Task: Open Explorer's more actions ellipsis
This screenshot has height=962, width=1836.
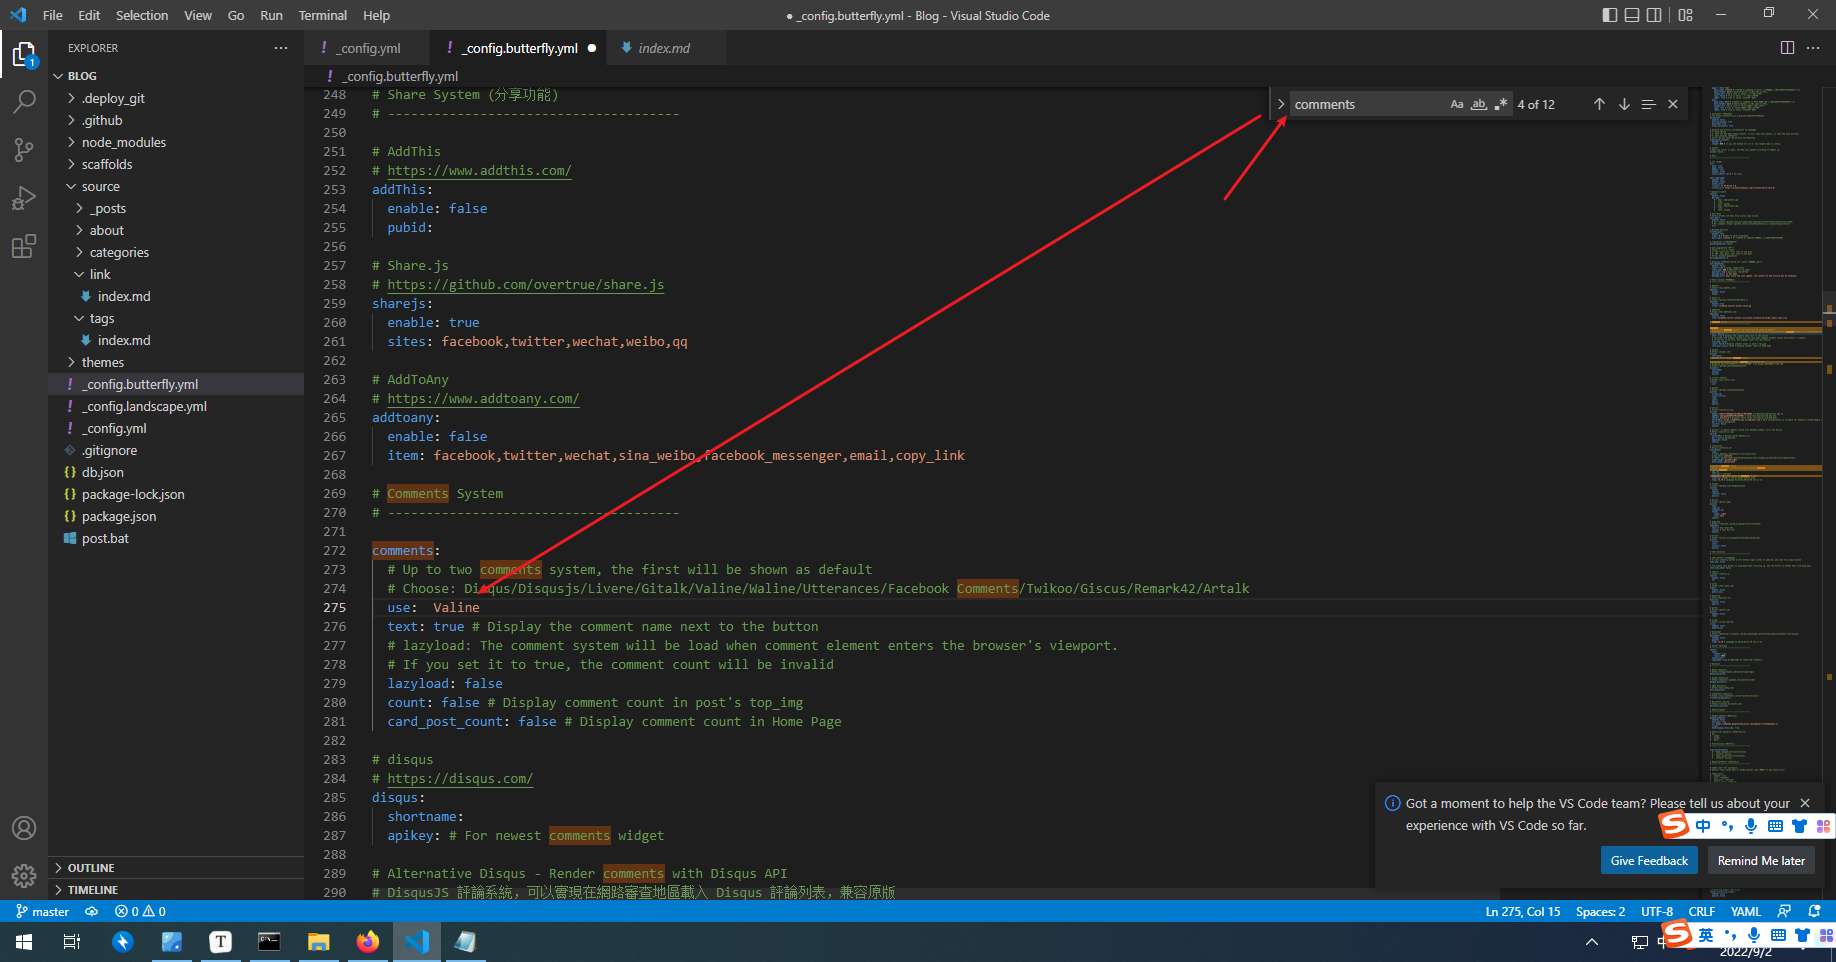Action: [281, 48]
